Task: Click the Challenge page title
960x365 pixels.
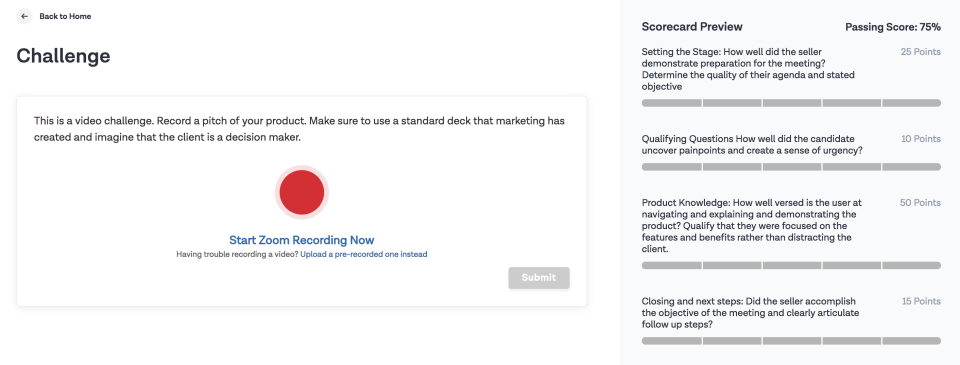Action: coord(63,56)
